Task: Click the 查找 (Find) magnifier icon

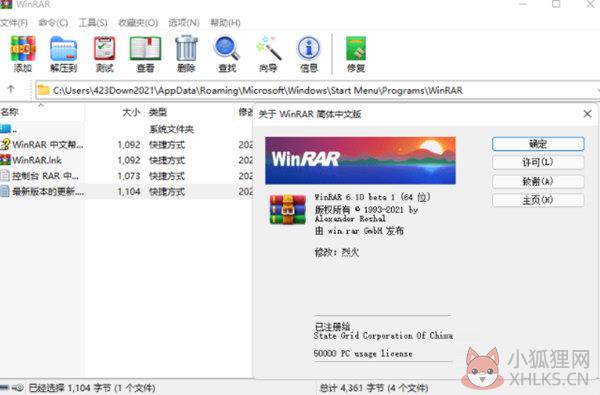Action: pos(227,49)
